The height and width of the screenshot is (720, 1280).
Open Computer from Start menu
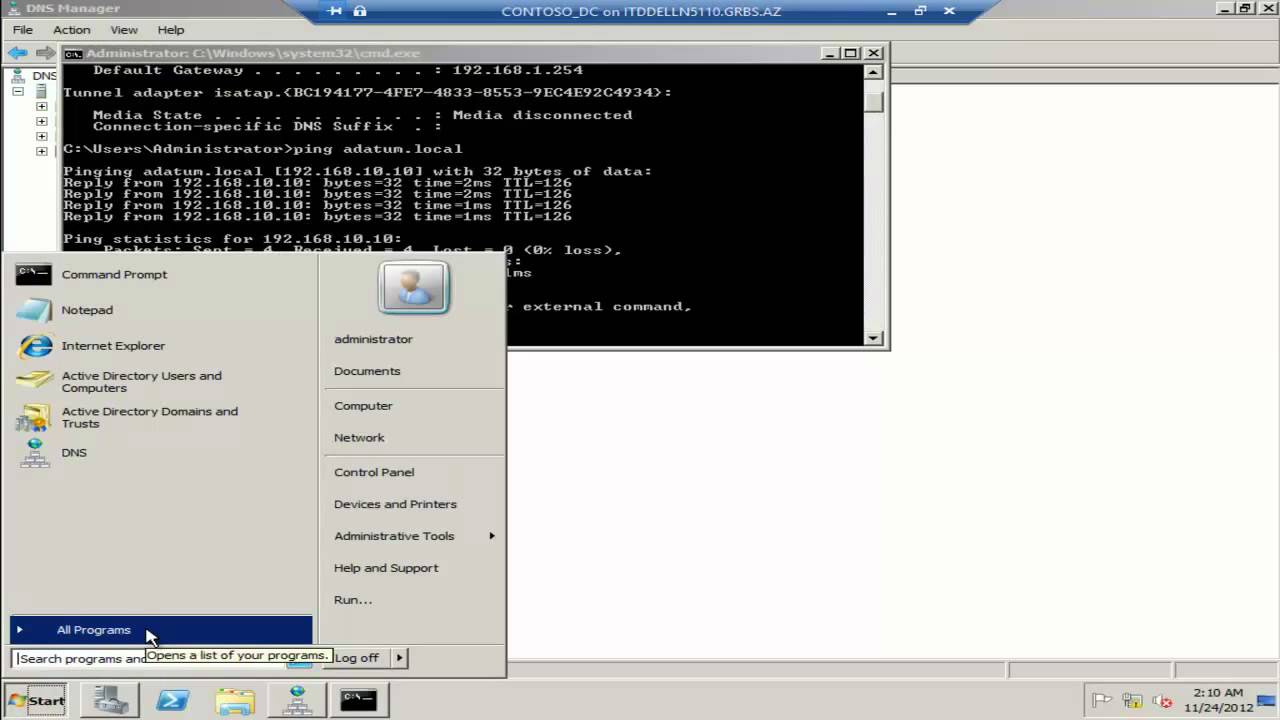pyautogui.click(x=363, y=406)
